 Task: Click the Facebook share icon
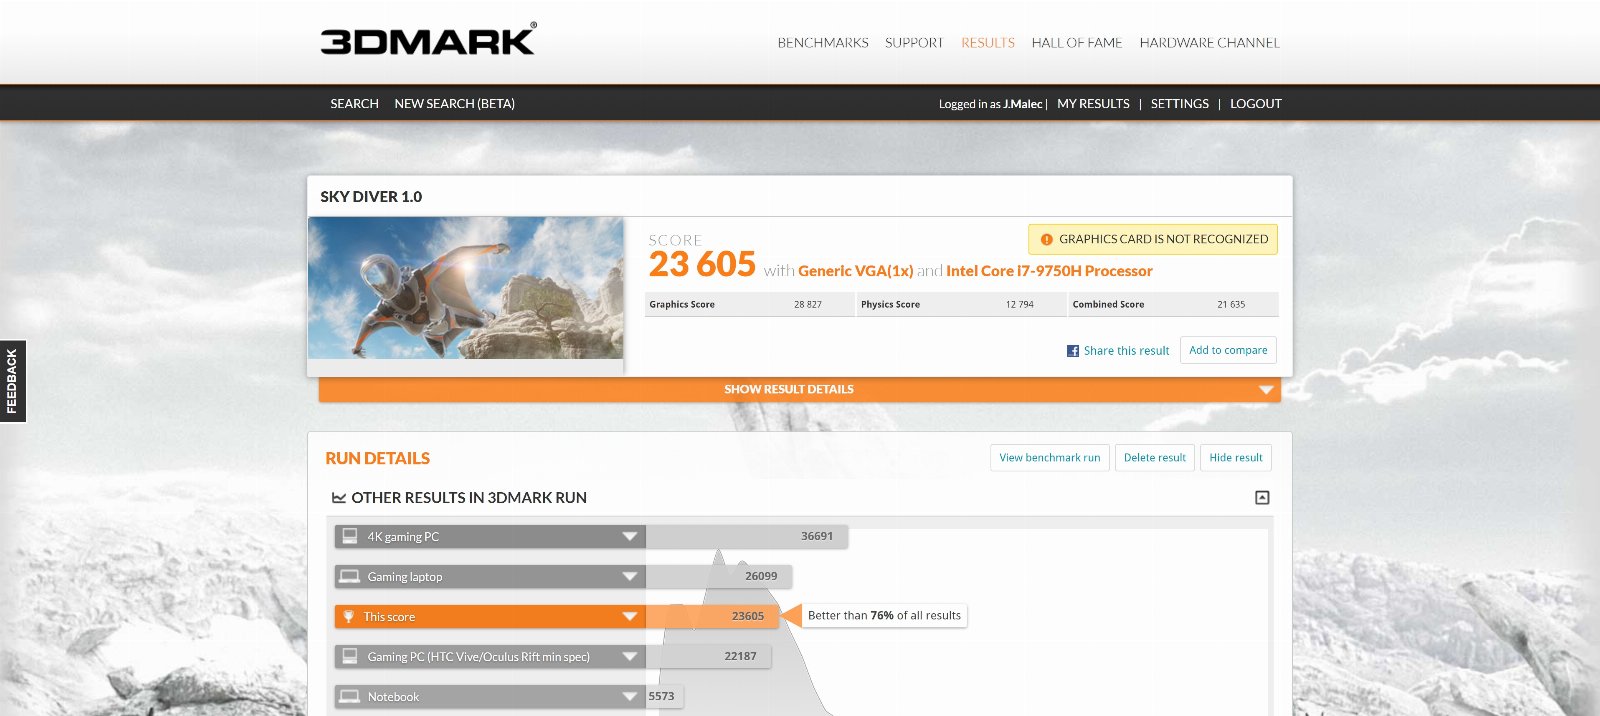(x=1073, y=351)
